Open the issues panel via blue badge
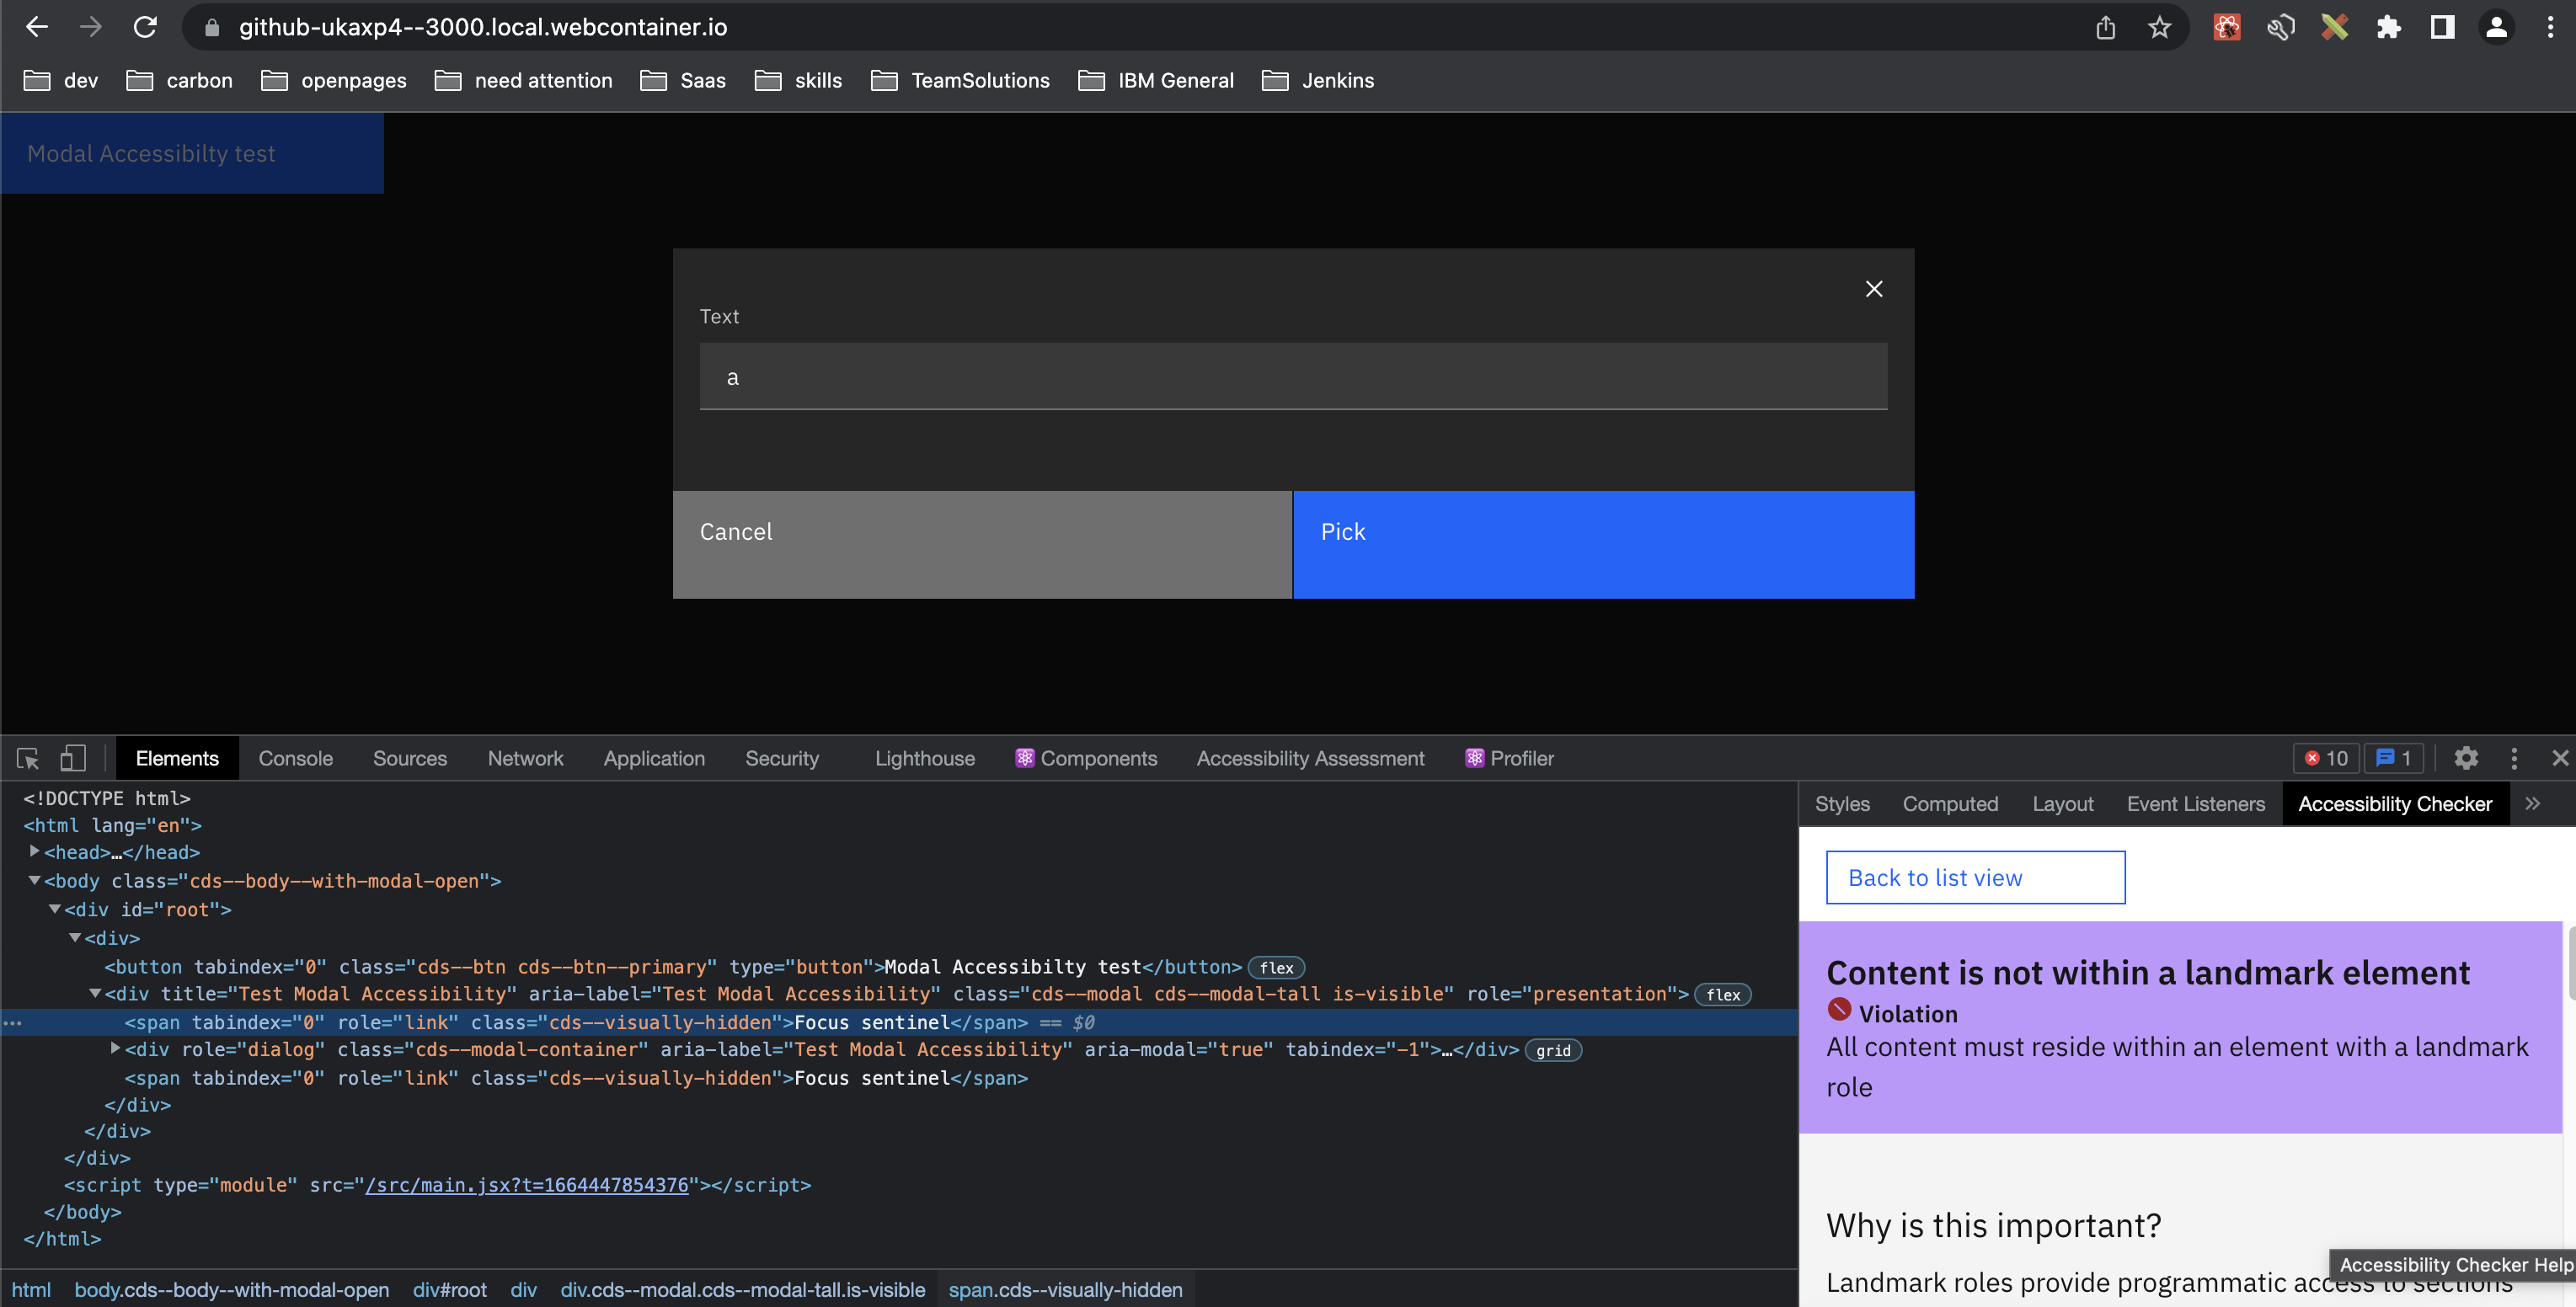This screenshot has height=1307, width=2576. coord(2392,758)
